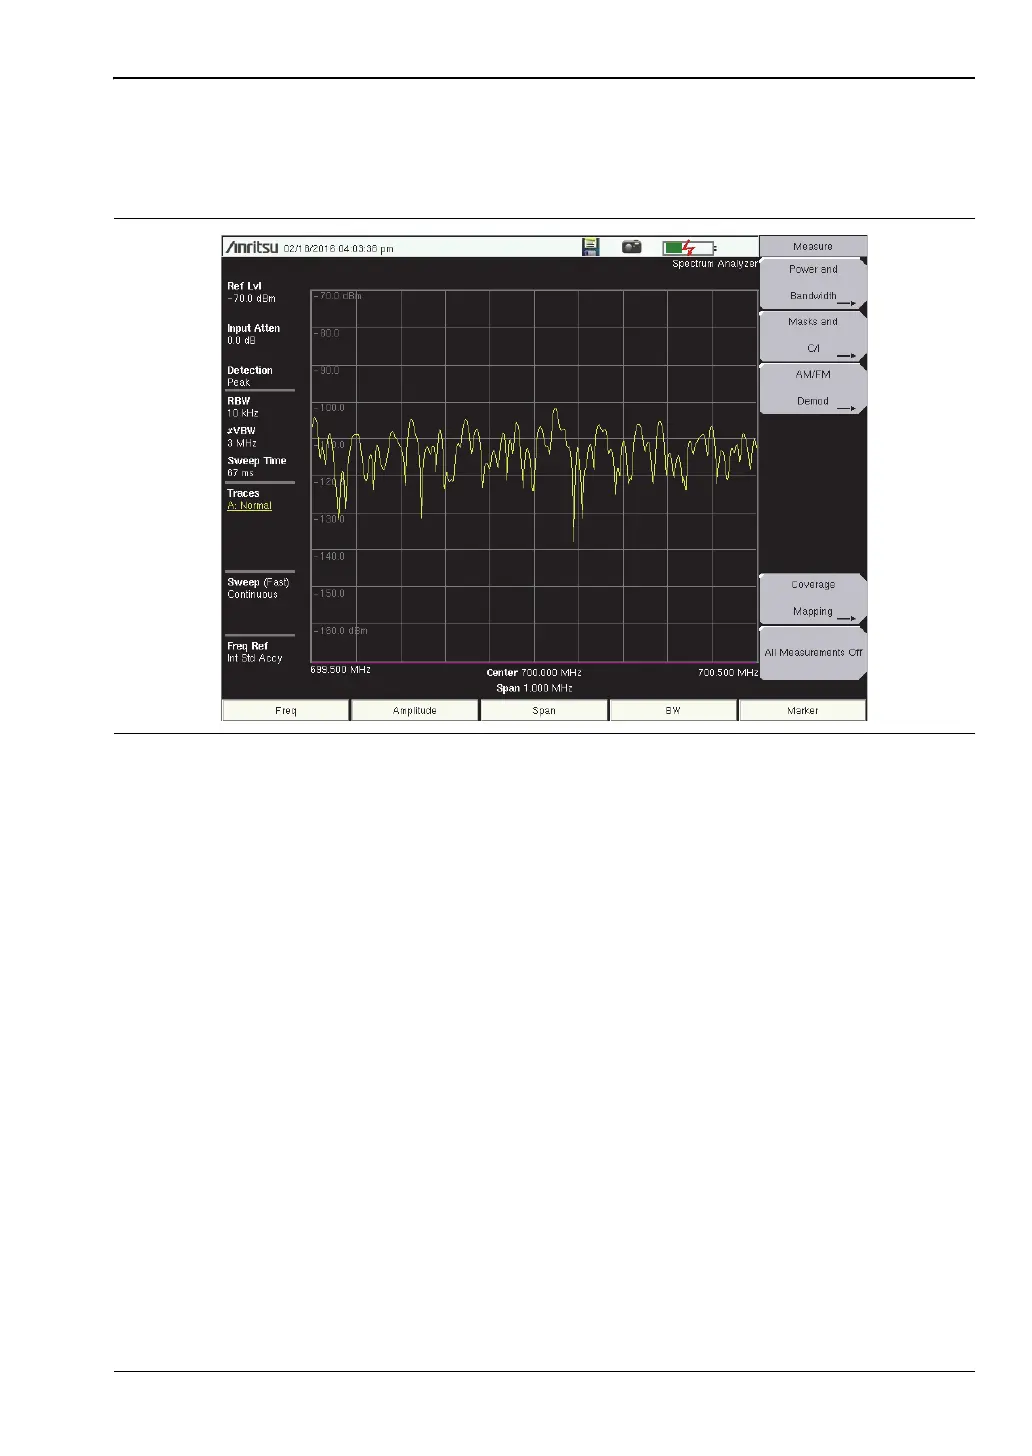This screenshot has width=1032, height=1456.
Task: Select the Ref Lvl -70.0 dBm setting
Action: 252,292
